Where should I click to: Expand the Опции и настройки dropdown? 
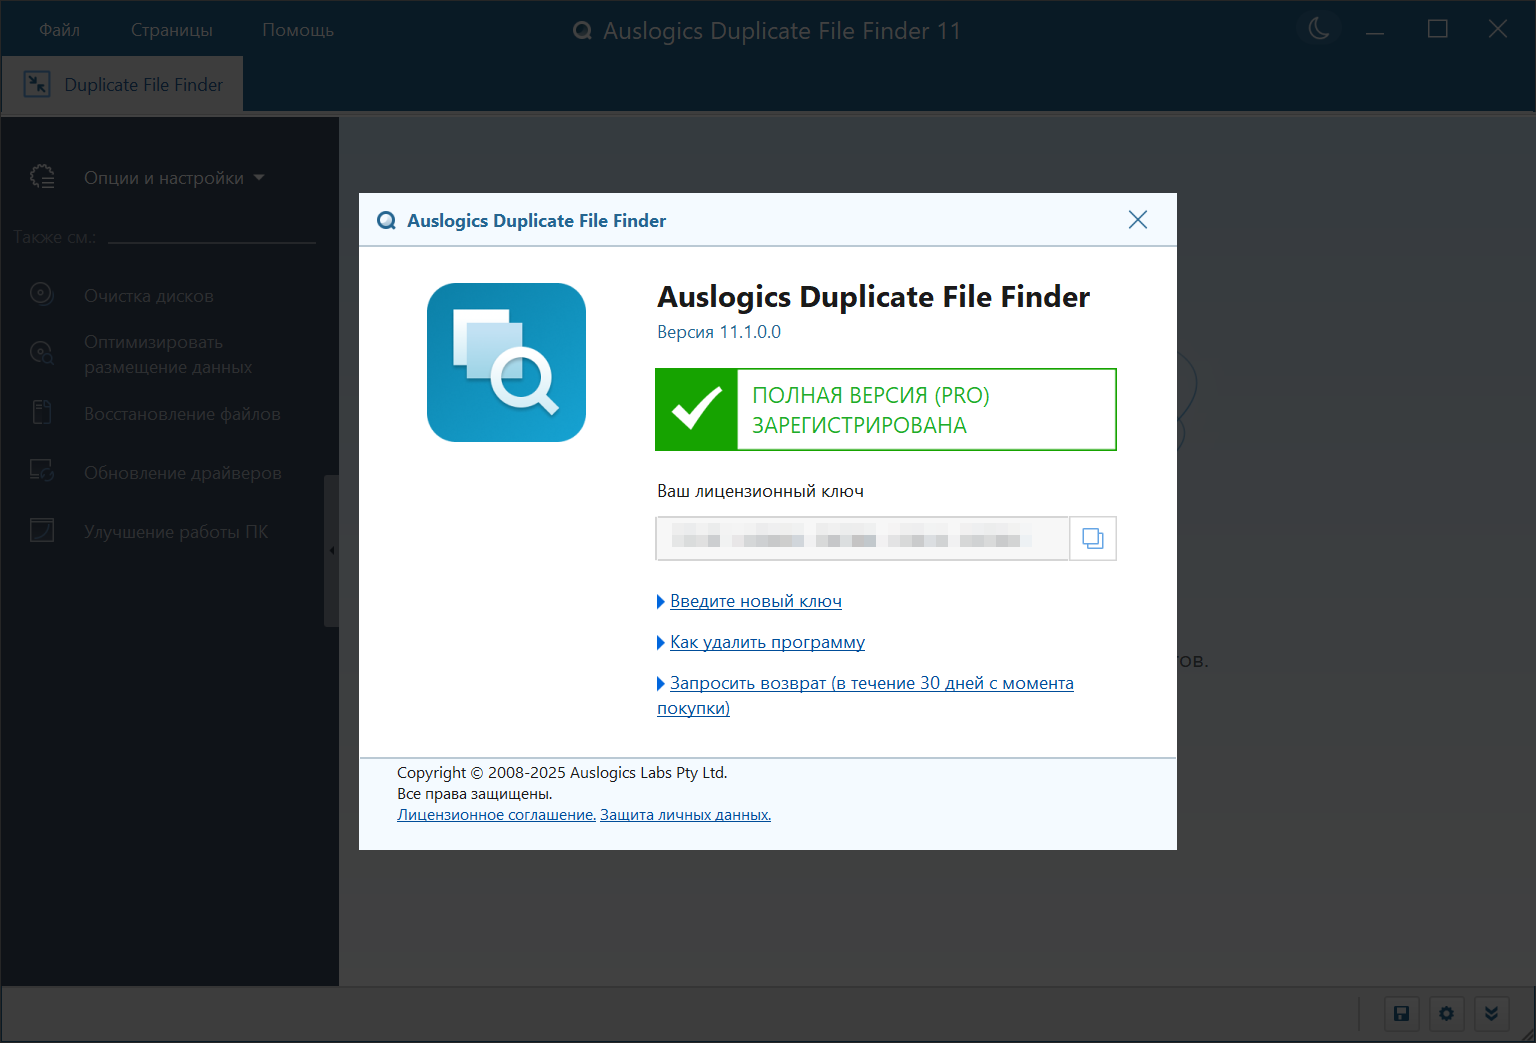[174, 178]
